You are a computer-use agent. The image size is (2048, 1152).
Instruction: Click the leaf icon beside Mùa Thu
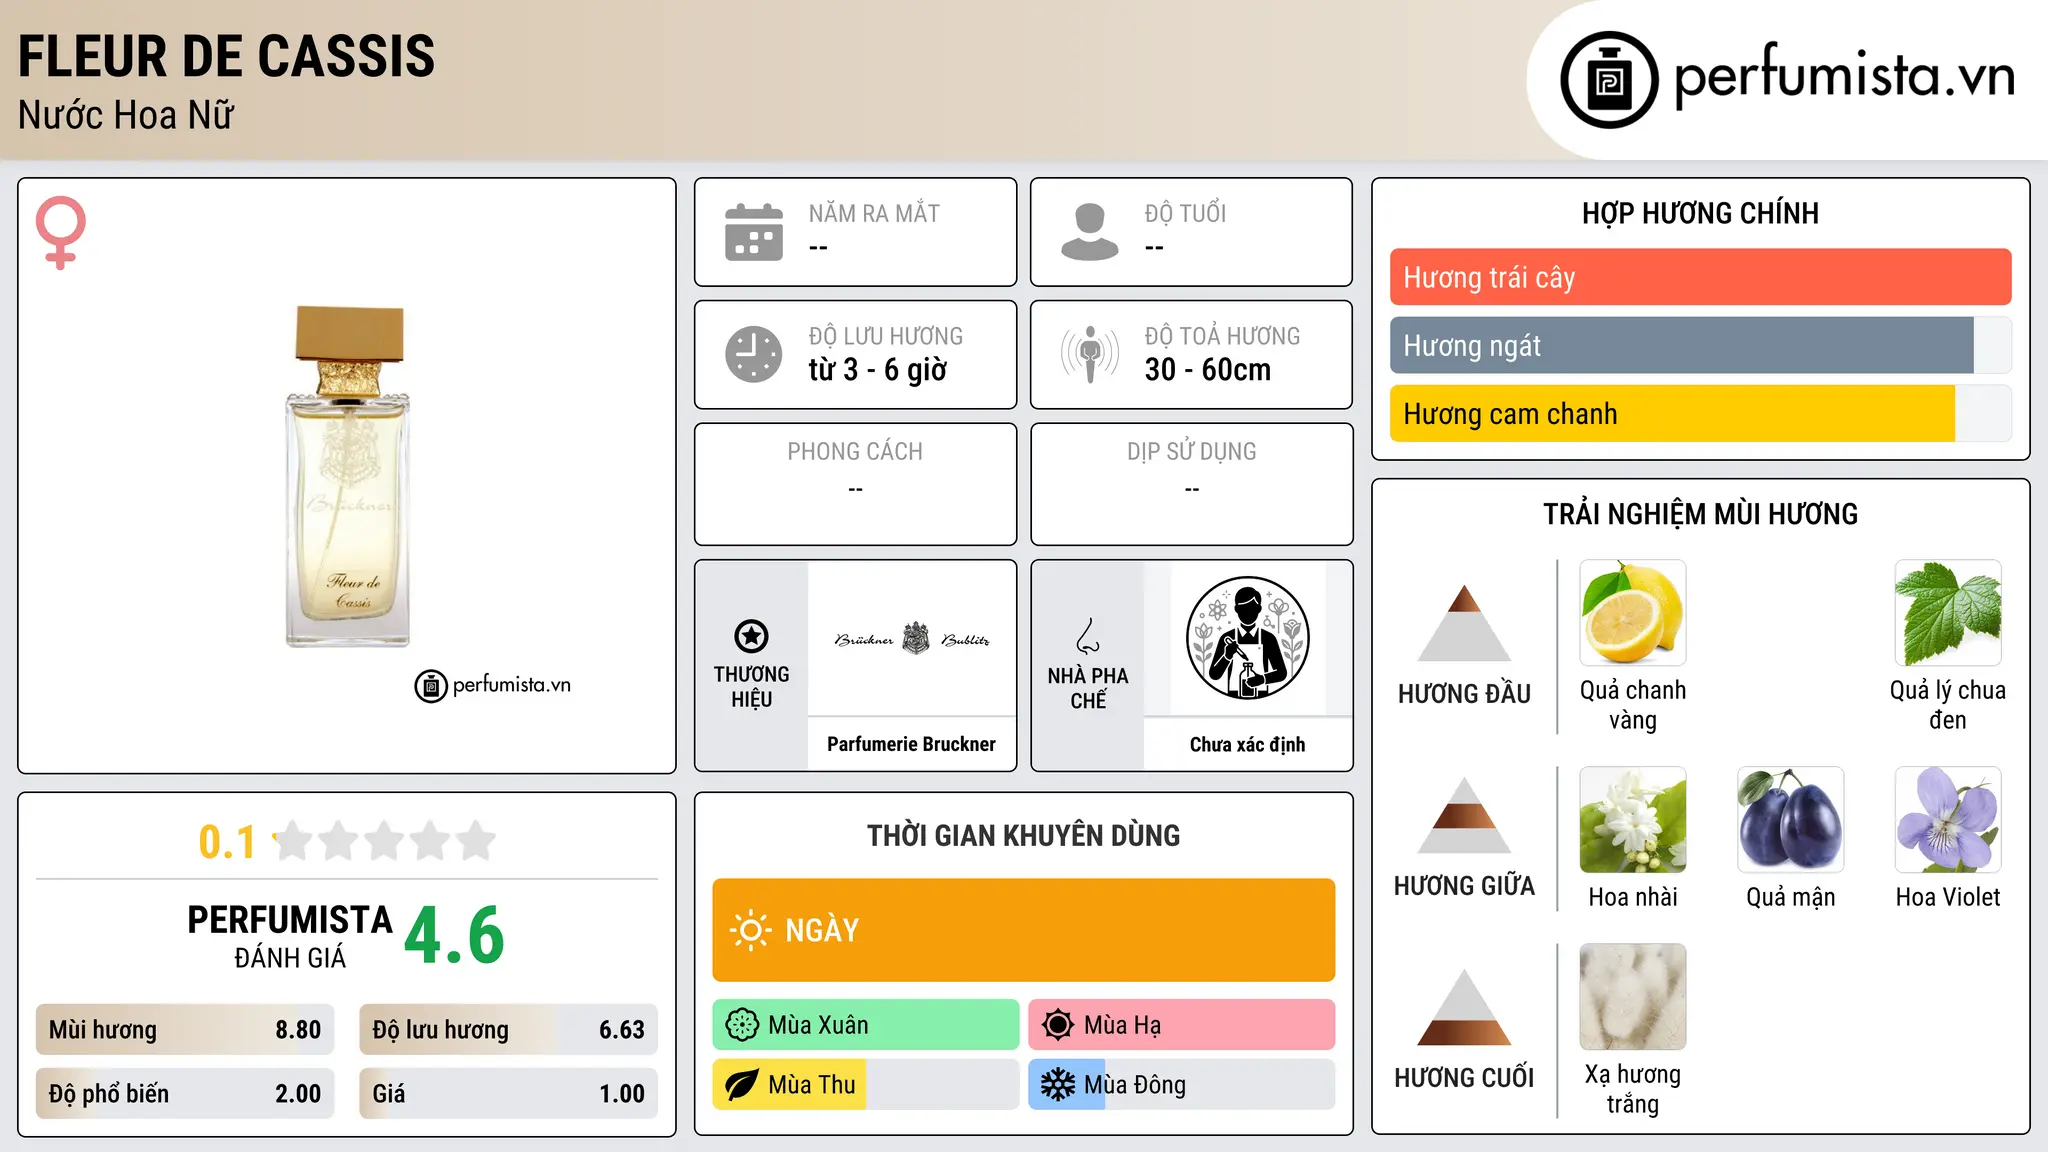(x=742, y=1085)
